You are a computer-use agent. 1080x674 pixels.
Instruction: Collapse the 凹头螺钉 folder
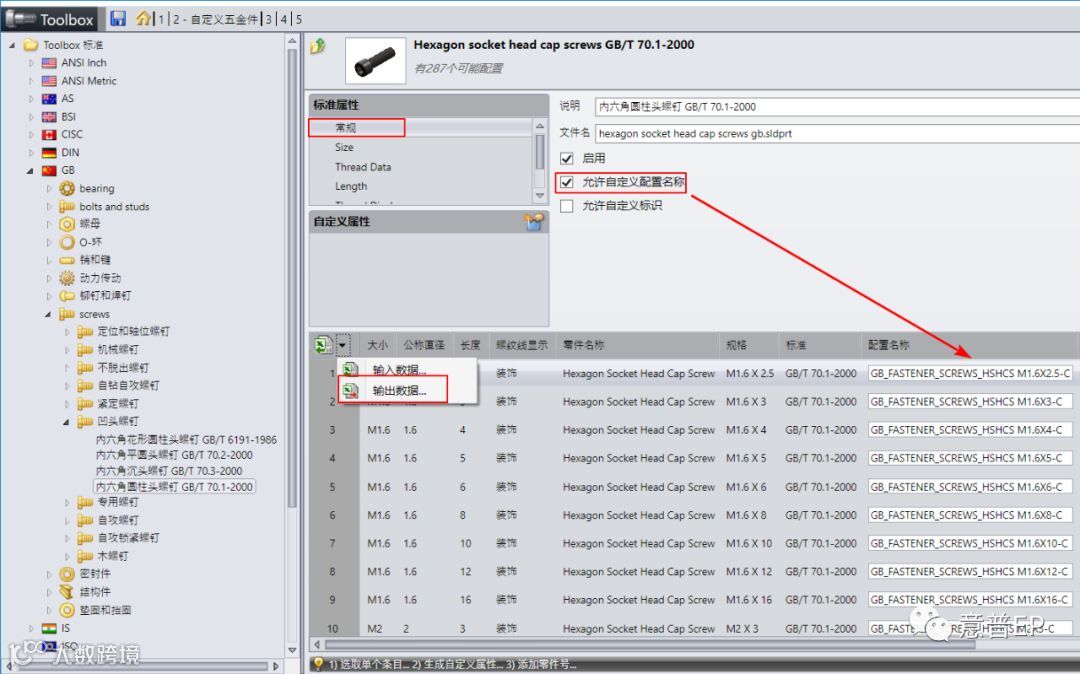click(x=66, y=421)
